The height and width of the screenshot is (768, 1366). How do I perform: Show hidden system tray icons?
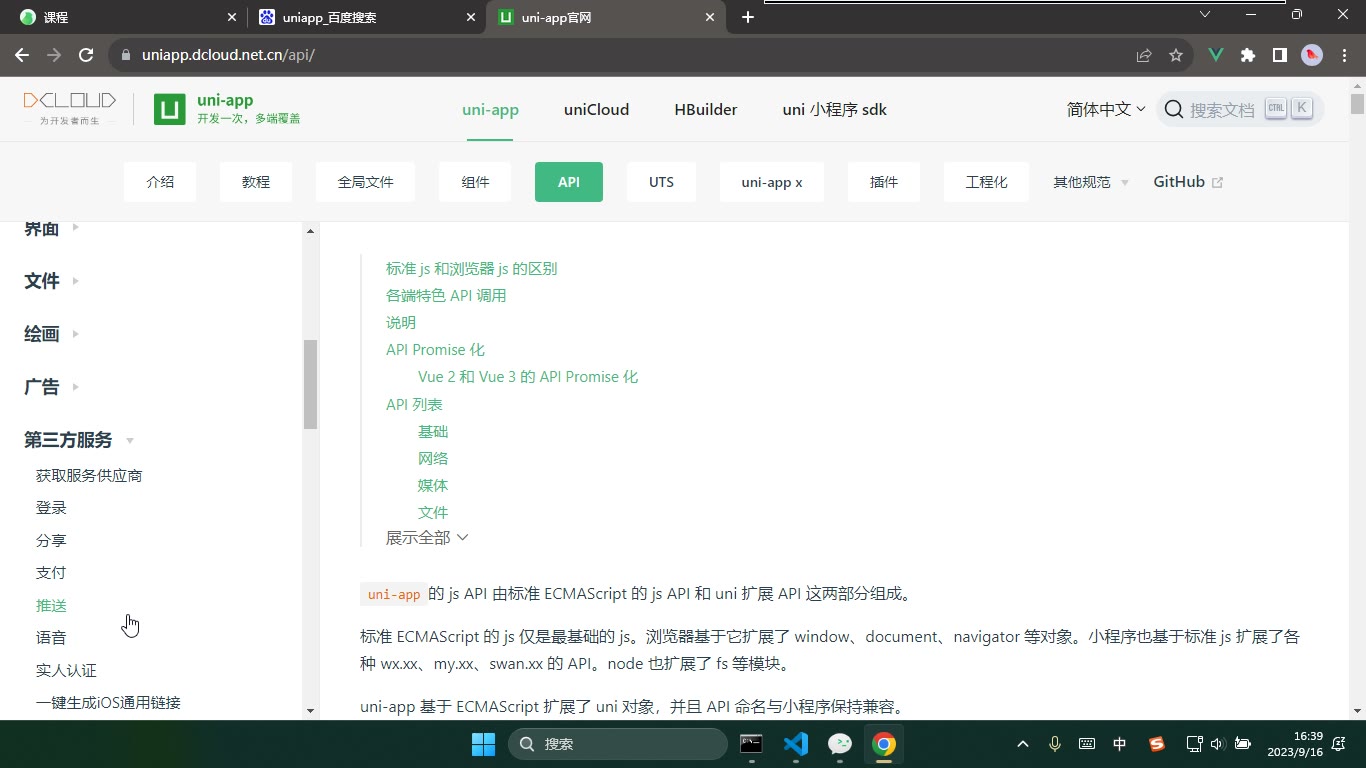click(x=1022, y=744)
